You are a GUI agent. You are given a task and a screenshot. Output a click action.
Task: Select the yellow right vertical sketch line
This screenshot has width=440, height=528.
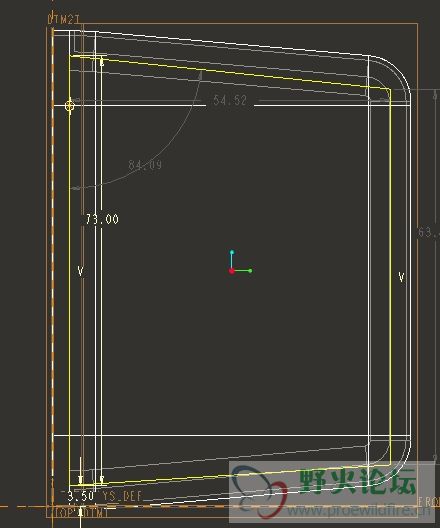tap(391, 277)
